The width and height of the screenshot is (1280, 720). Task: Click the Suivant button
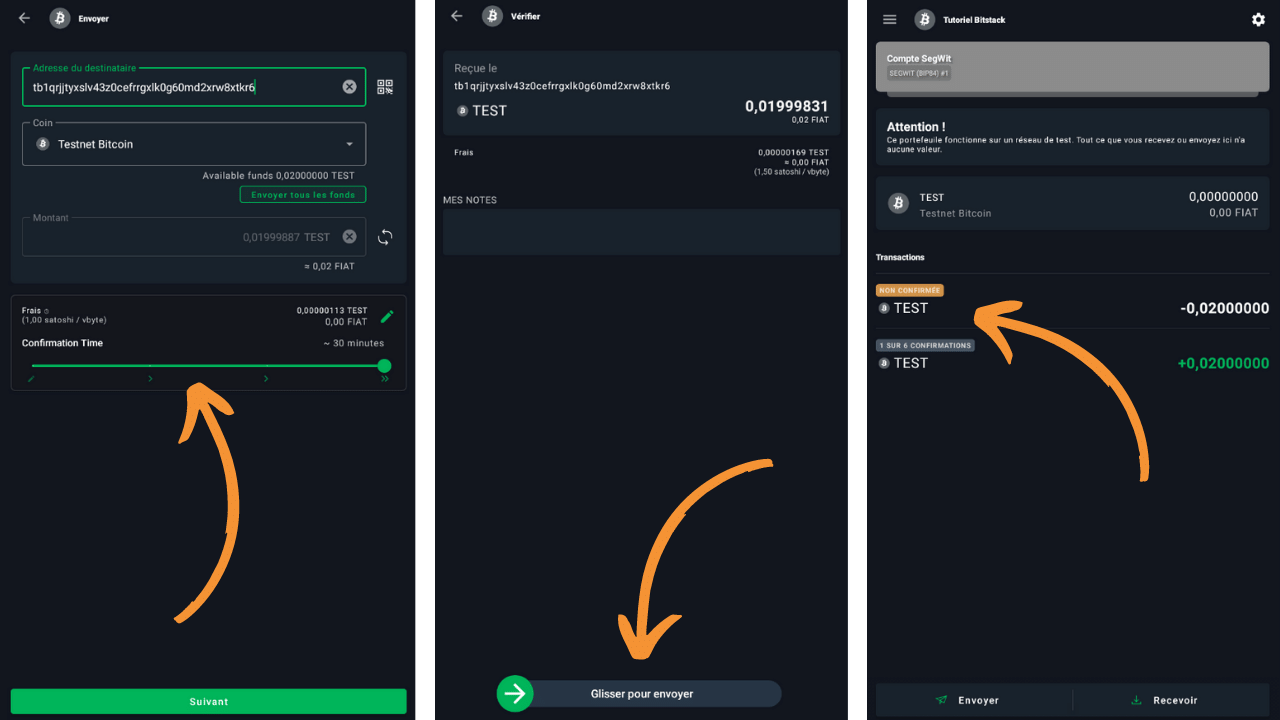pos(208,701)
